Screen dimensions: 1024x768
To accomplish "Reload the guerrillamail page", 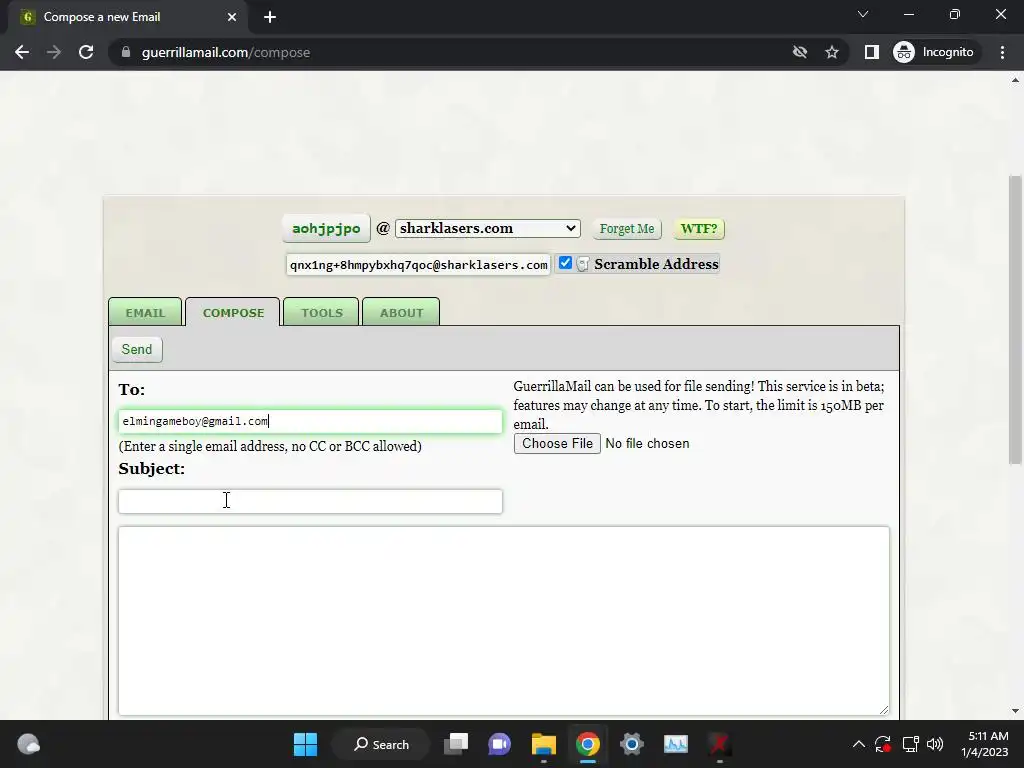I will pos(86,52).
